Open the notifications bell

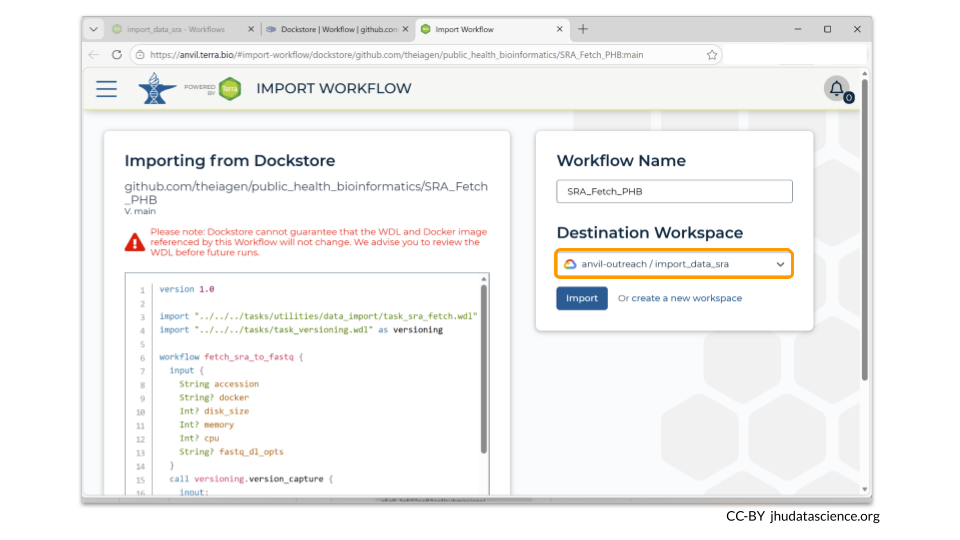[837, 89]
